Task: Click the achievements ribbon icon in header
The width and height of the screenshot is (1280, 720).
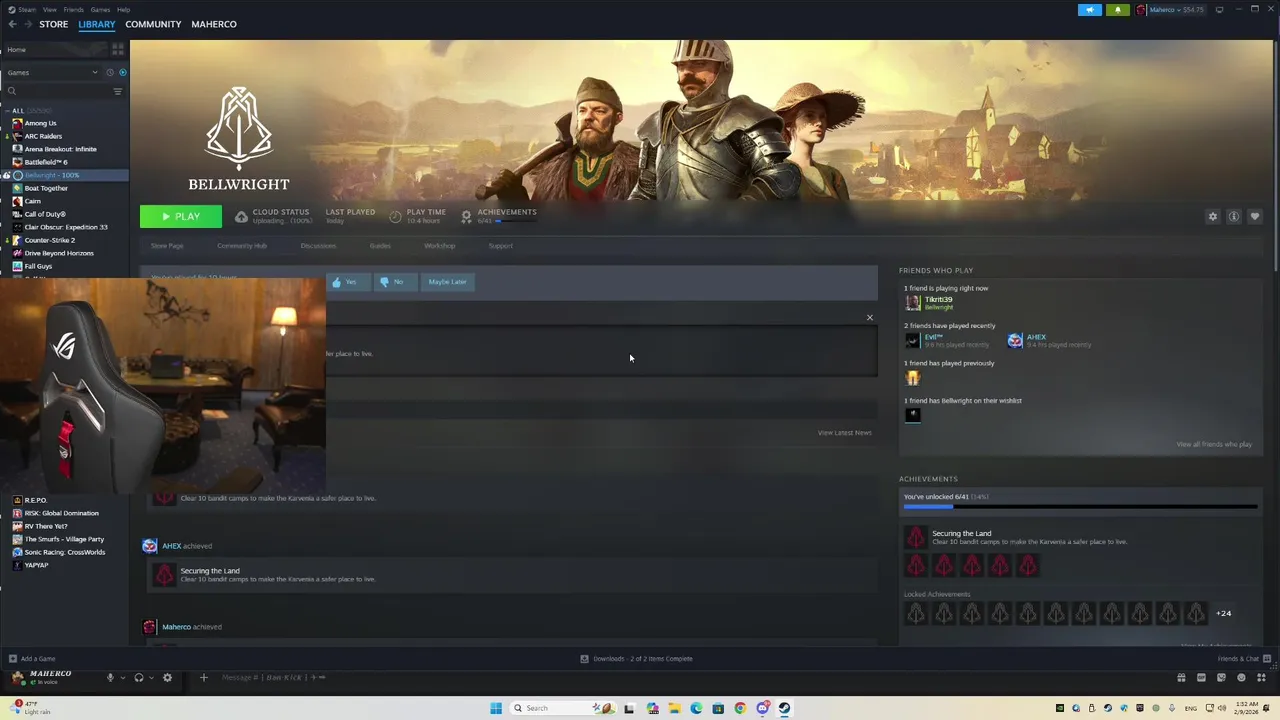Action: [466, 216]
